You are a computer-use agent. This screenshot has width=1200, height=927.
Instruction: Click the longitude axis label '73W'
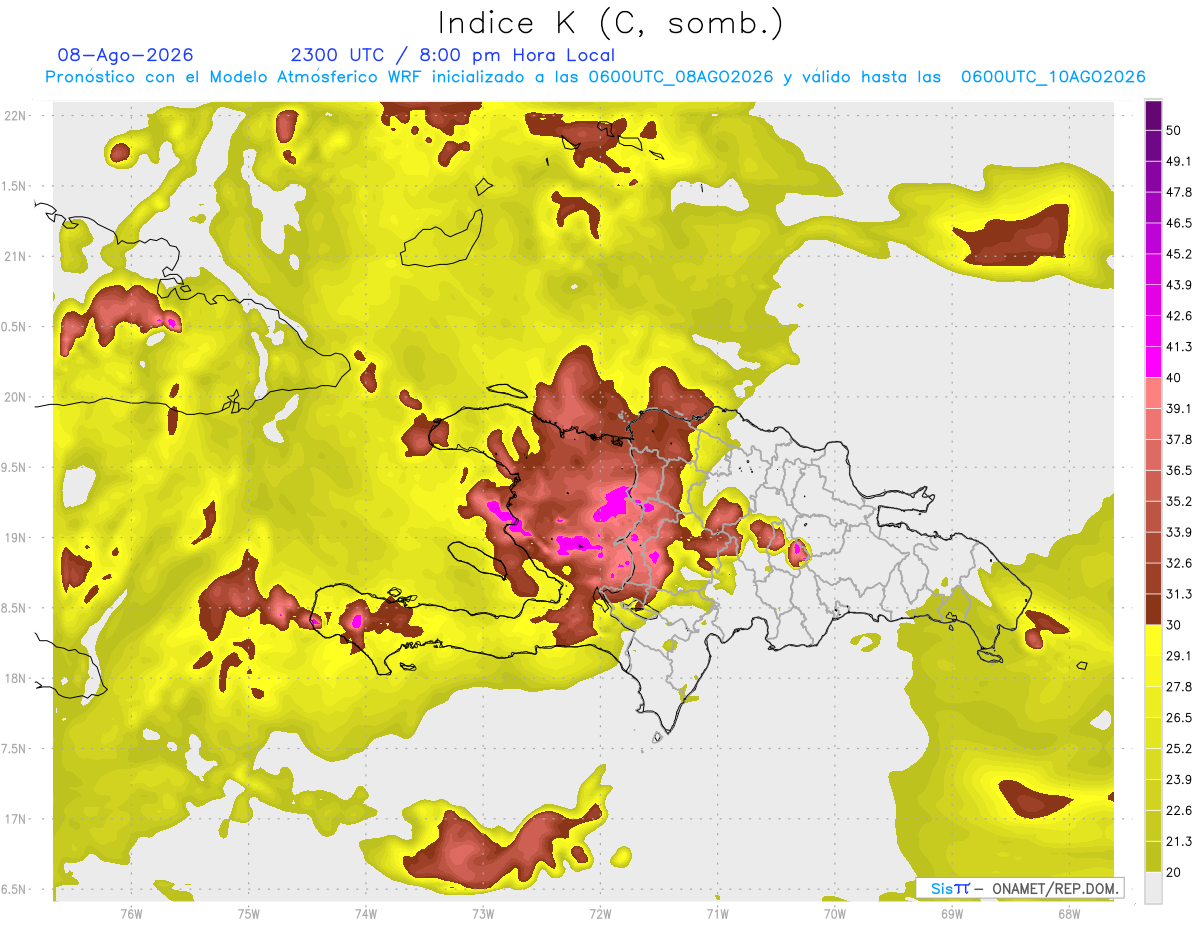click(x=483, y=913)
